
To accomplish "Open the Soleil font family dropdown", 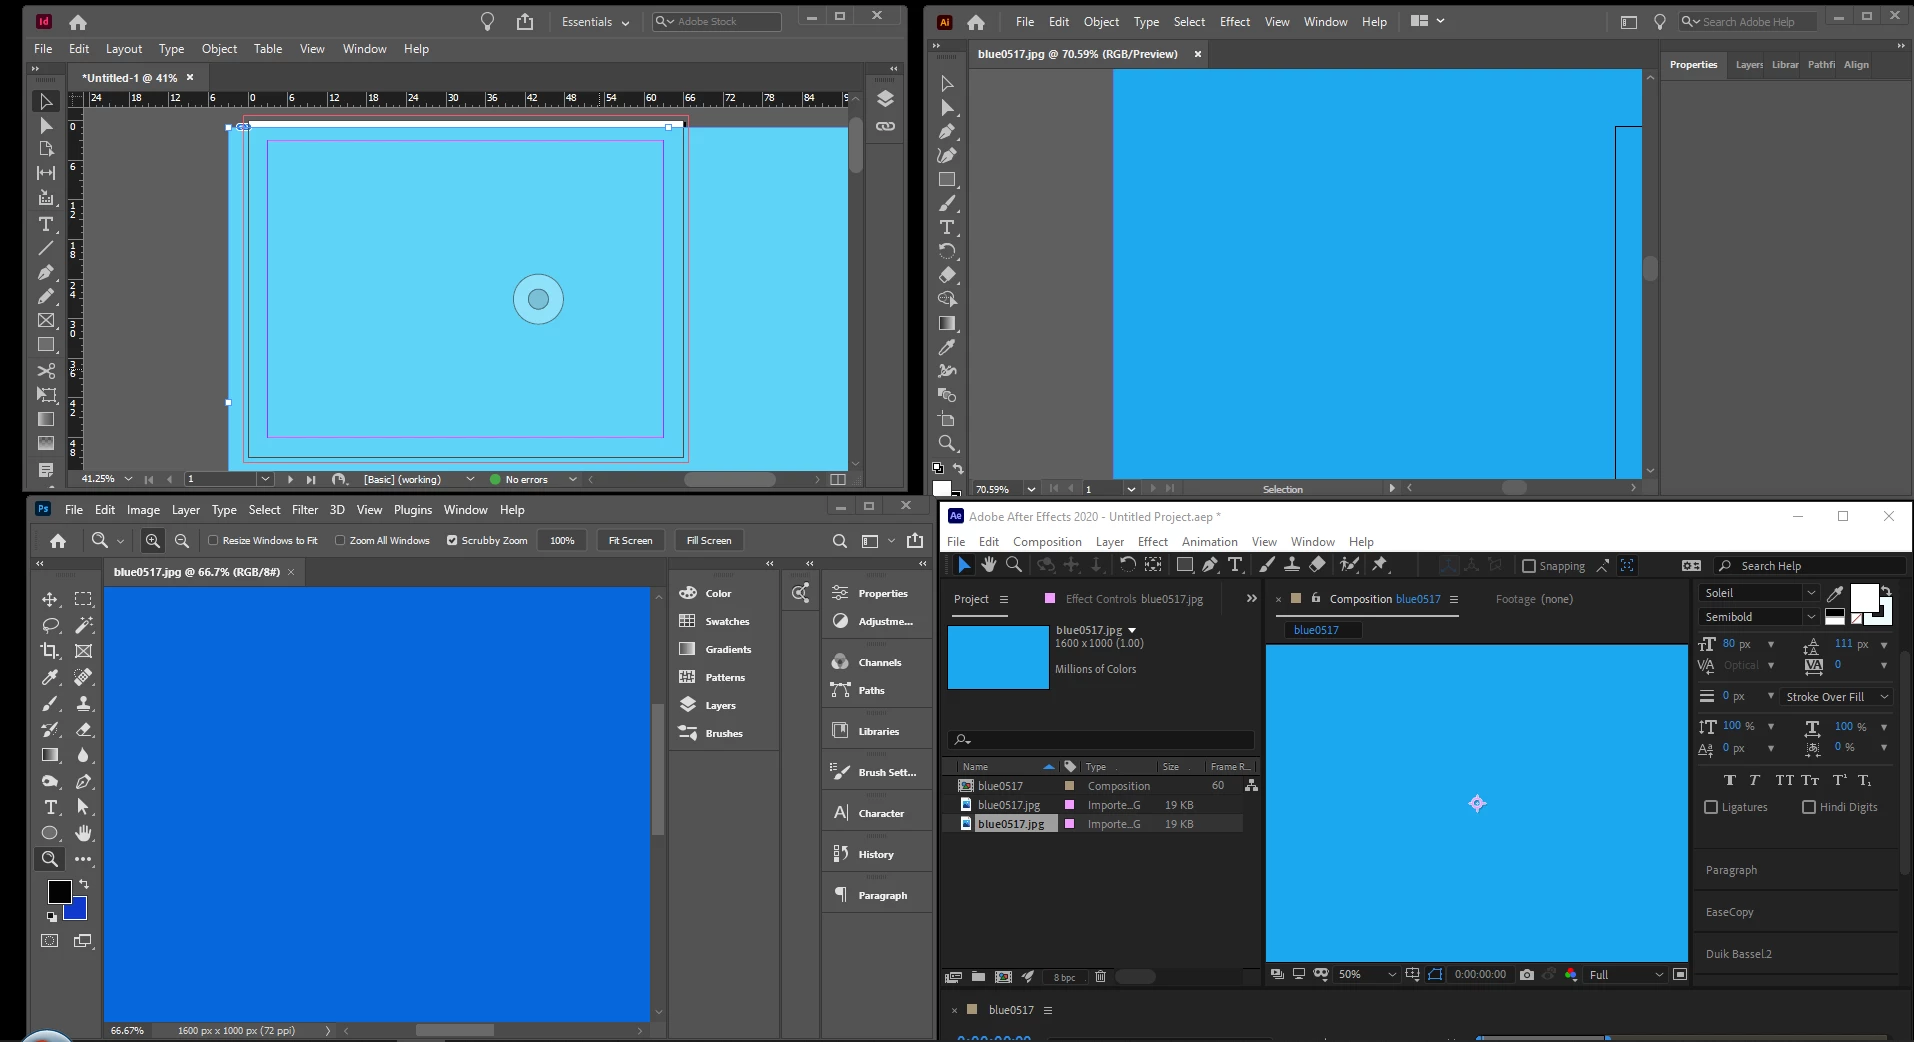I will 1759,593.
